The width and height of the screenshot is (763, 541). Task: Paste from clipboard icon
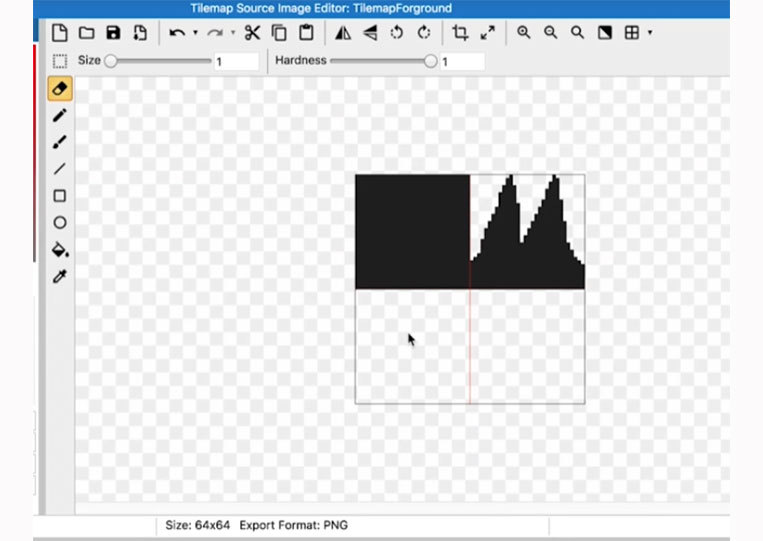pos(306,33)
